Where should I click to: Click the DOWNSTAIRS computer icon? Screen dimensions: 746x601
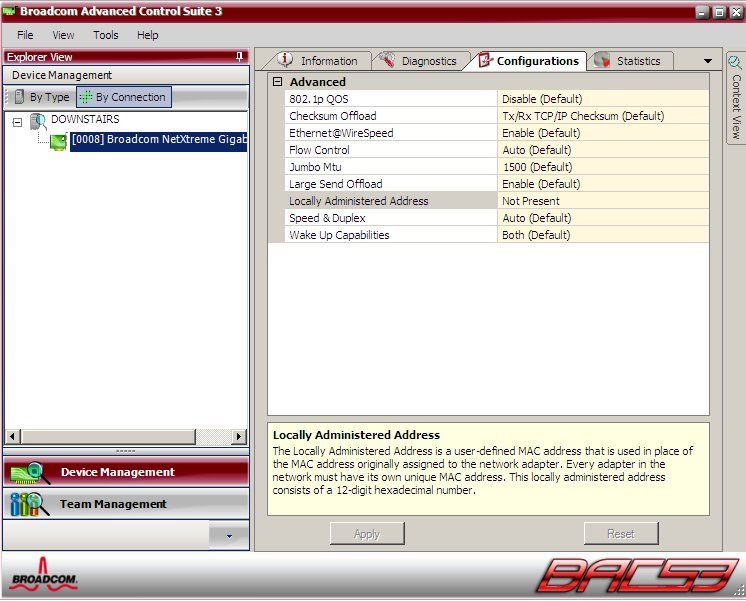[x=38, y=120]
